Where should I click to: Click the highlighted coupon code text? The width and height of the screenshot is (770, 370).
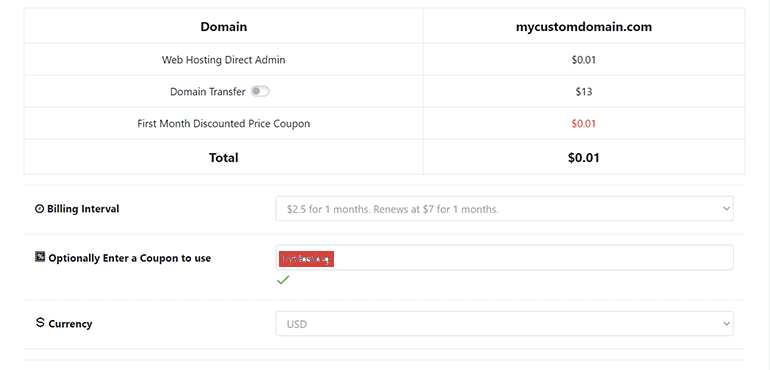point(306,258)
